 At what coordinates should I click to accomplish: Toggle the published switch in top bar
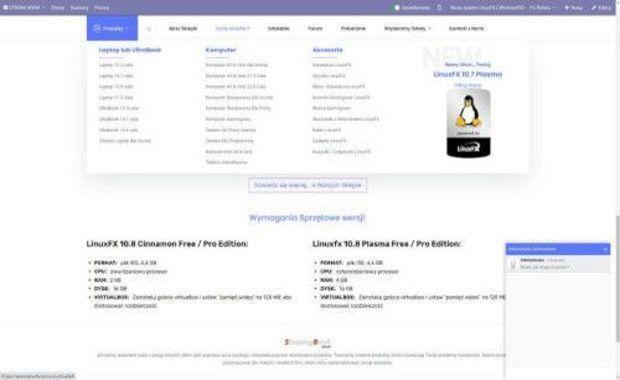pos(395,8)
